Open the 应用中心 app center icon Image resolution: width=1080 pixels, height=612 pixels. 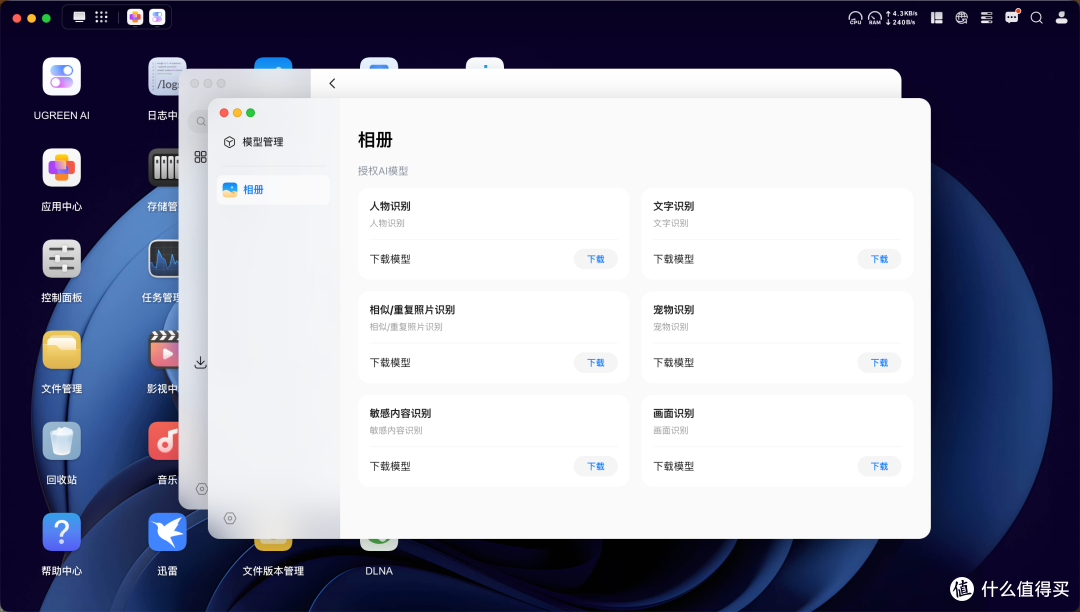coord(61,167)
